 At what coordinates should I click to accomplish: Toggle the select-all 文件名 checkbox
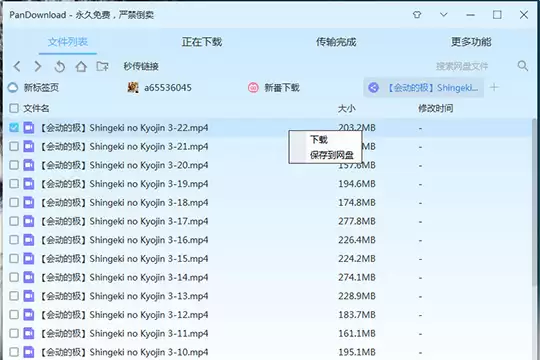pyautogui.click(x=14, y=109)
